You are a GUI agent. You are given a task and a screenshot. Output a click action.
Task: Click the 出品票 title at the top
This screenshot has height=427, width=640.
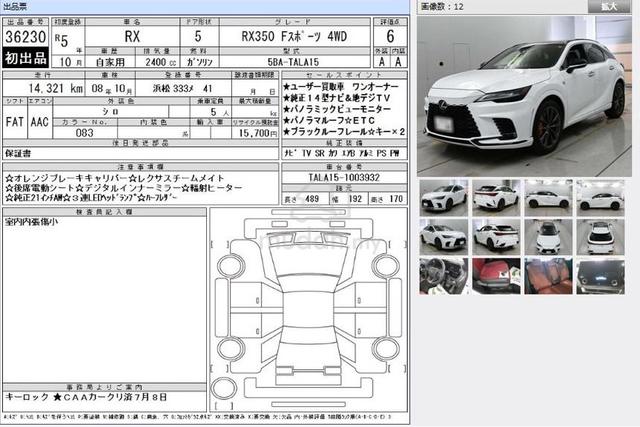click(15, 6)
